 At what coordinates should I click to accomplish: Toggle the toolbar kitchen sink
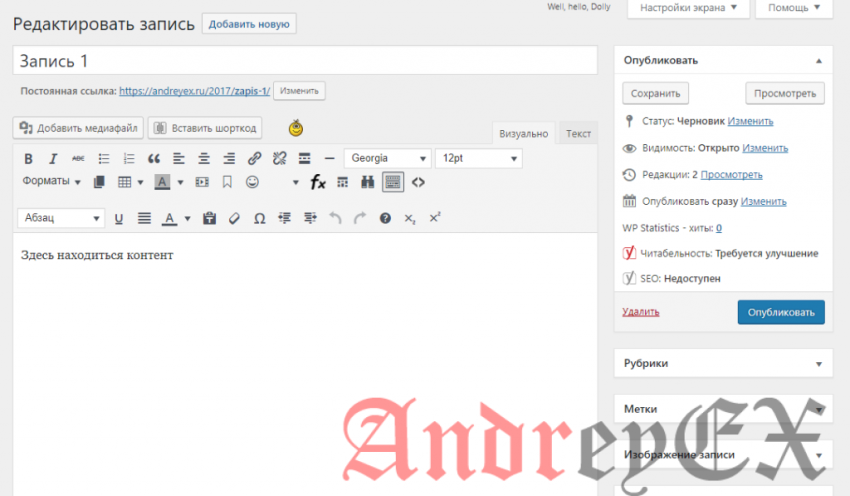pos(393,182)
